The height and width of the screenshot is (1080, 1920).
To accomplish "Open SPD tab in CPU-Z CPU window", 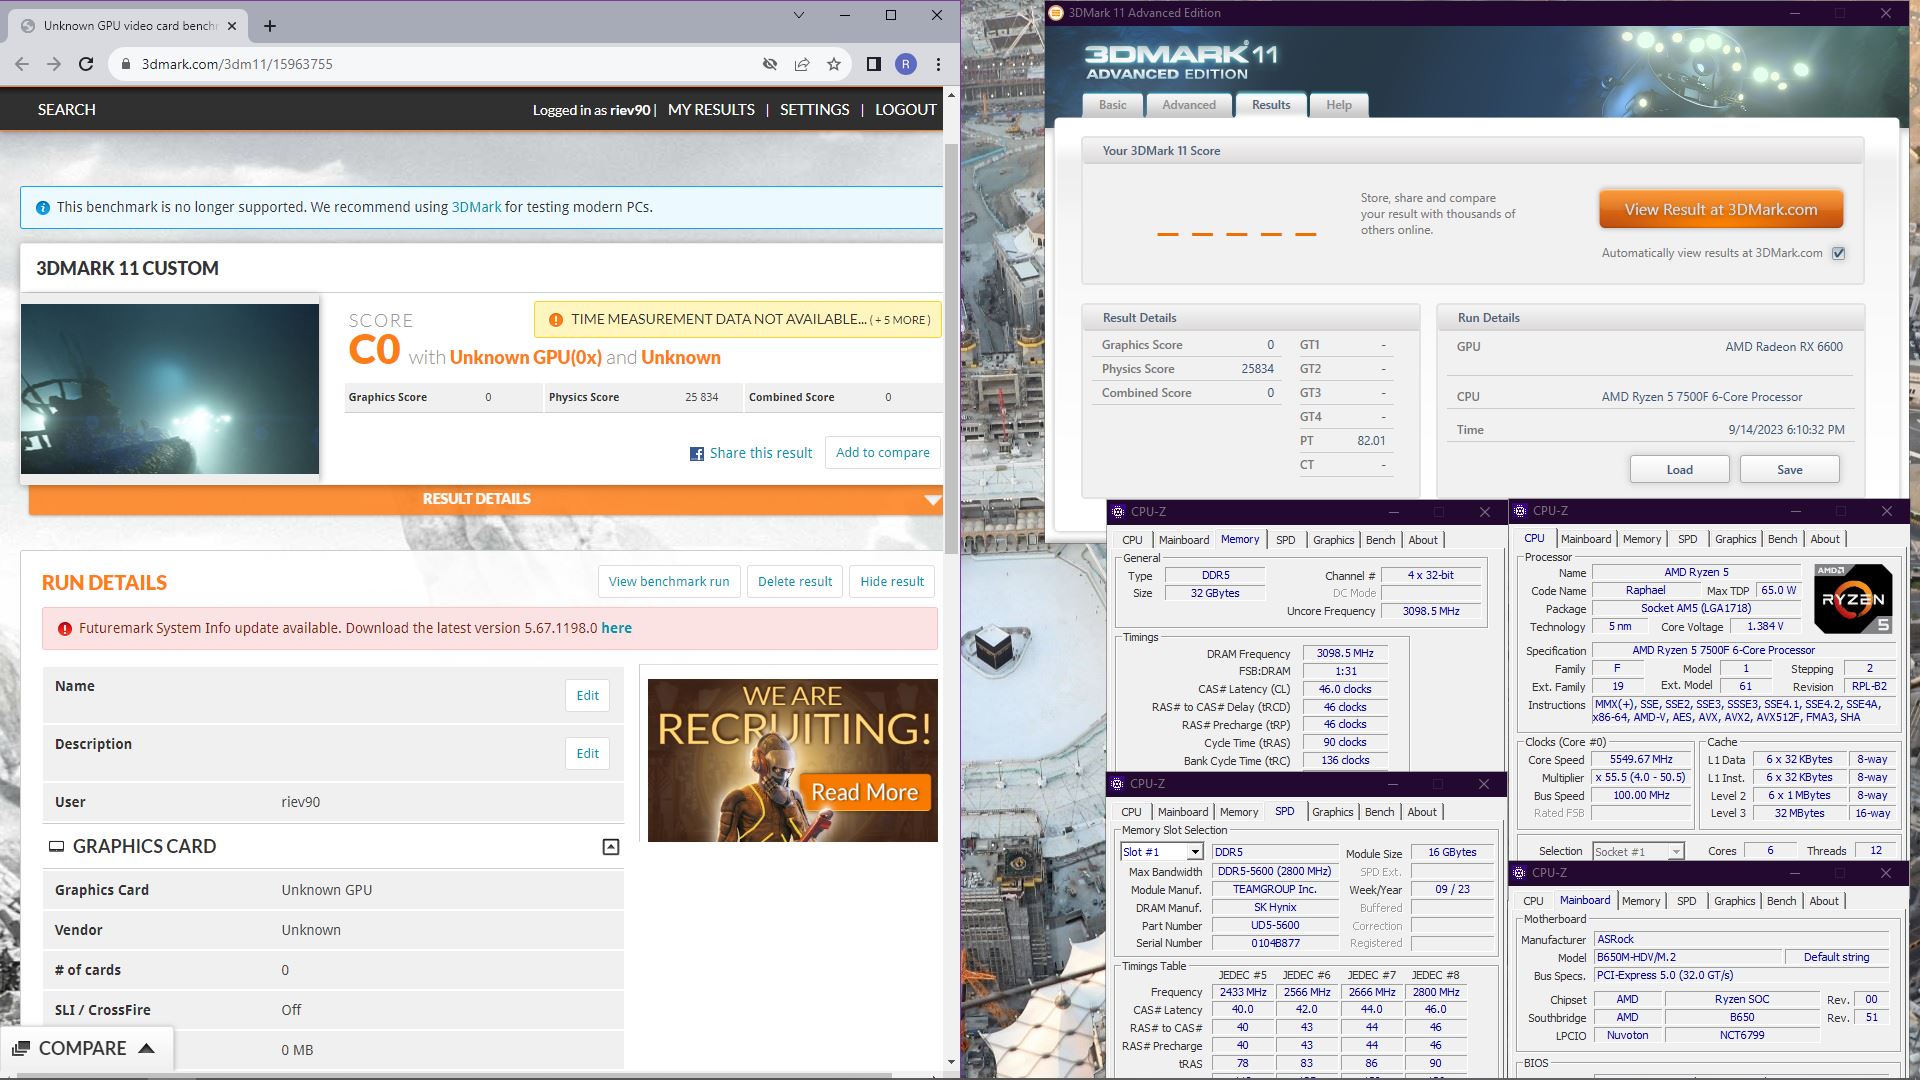I will (x=1687, y=539).
